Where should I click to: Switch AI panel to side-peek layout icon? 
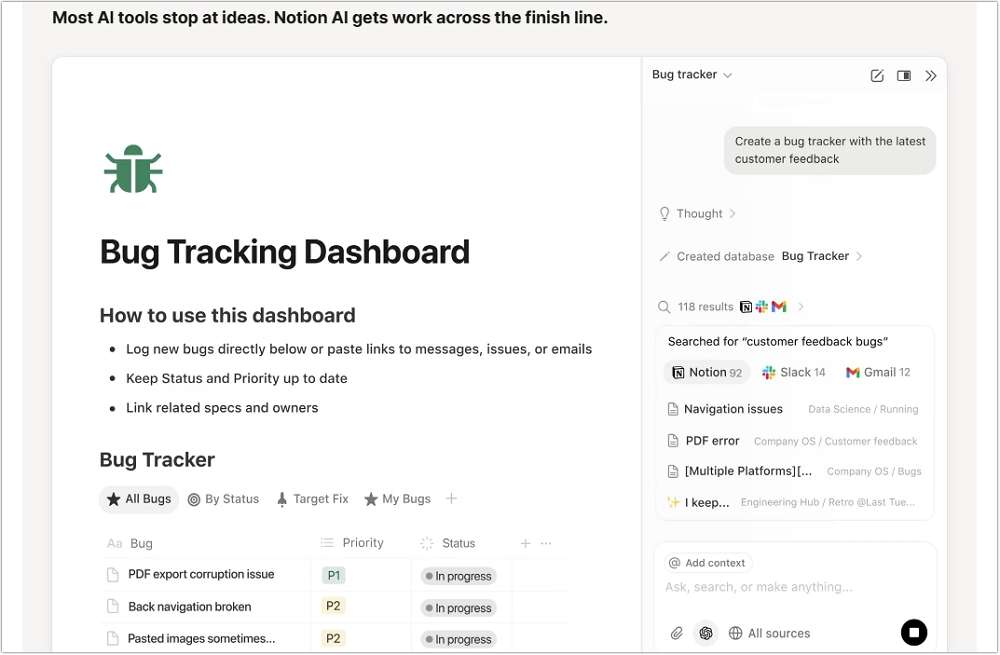tap(905, 75)
